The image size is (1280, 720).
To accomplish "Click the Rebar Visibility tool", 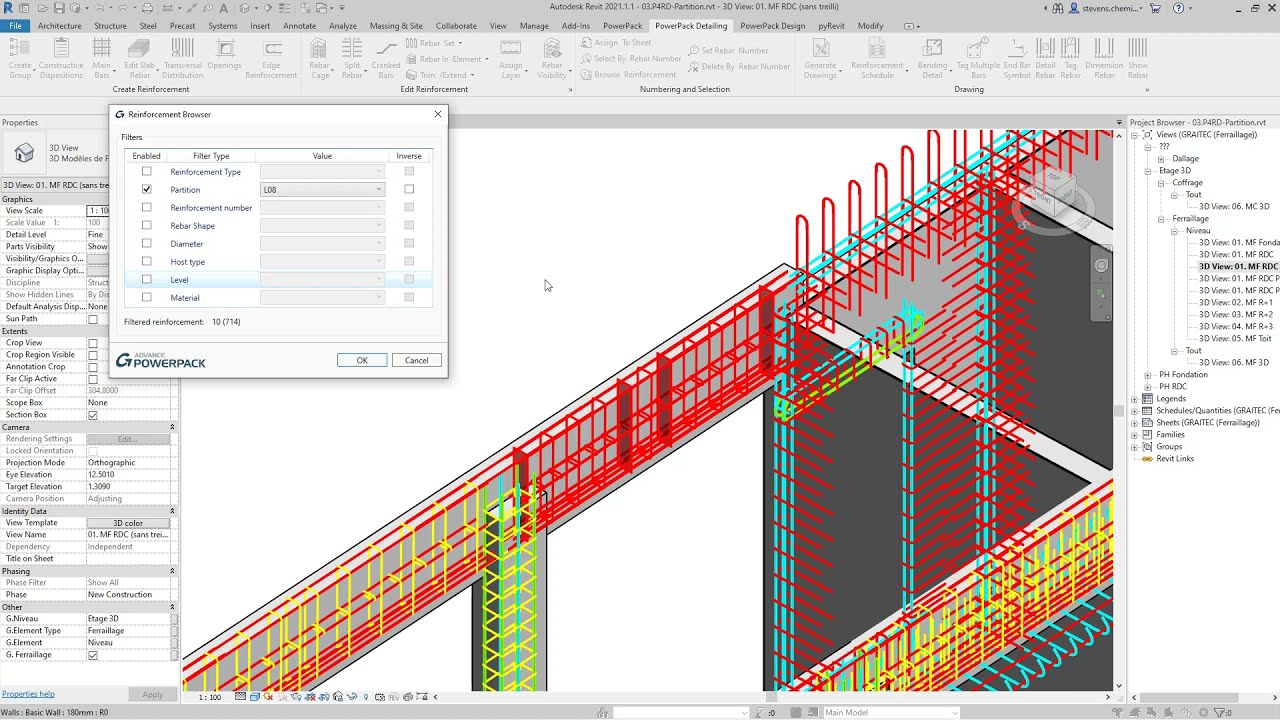I will (552, 58).
